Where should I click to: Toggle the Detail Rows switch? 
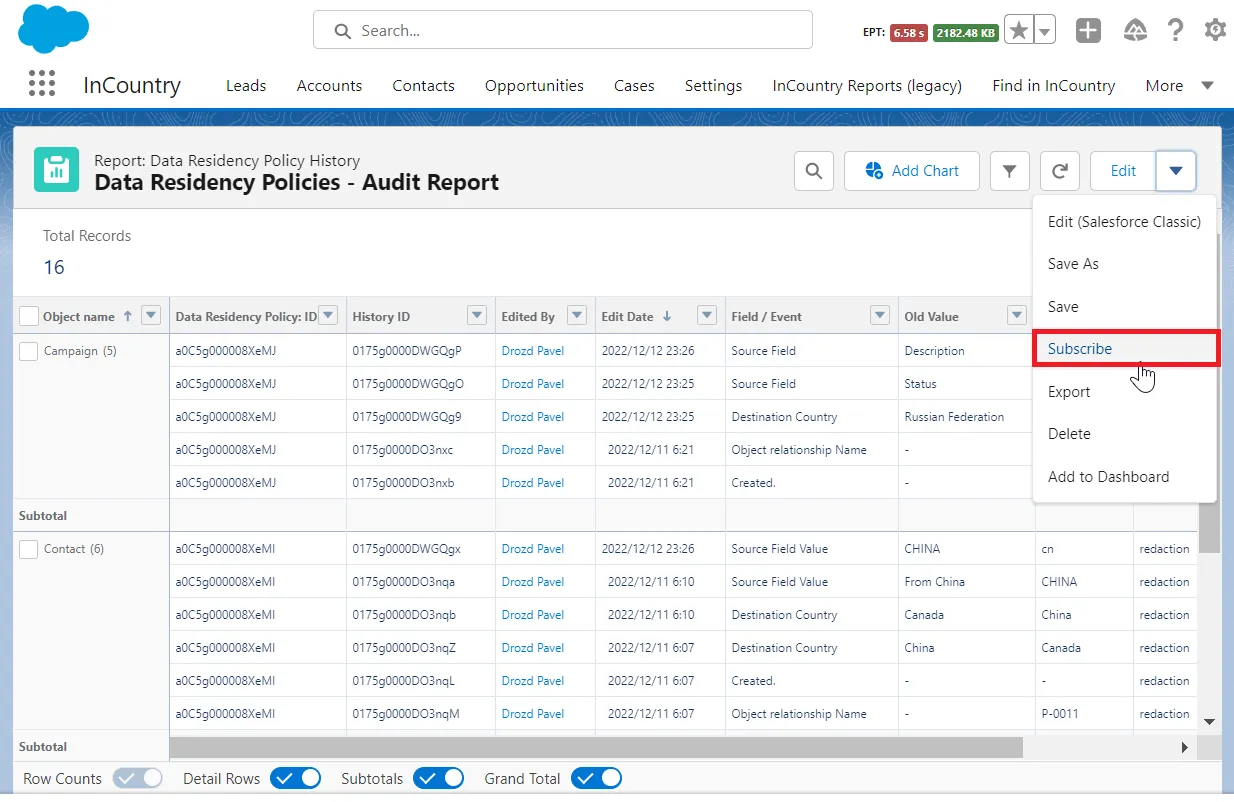(x=296, y=778)
